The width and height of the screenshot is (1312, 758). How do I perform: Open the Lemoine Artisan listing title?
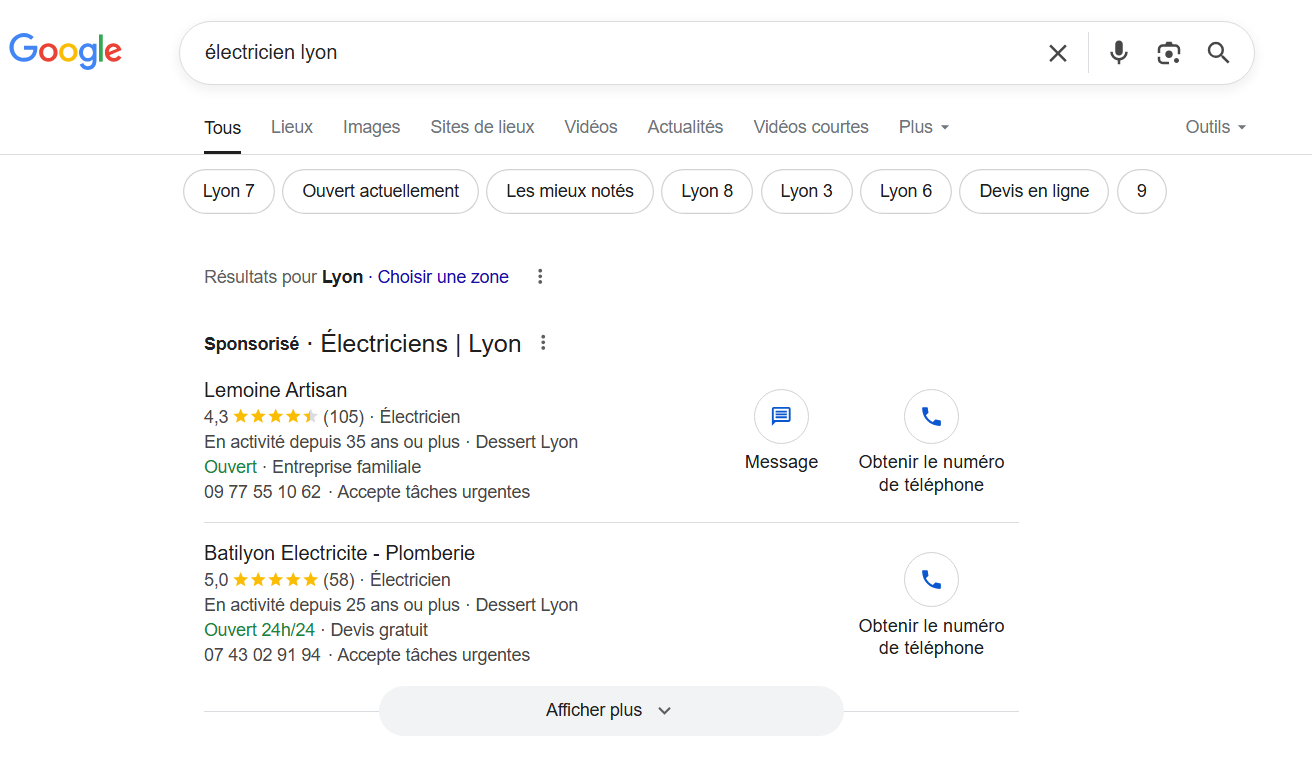pos(276,390)
